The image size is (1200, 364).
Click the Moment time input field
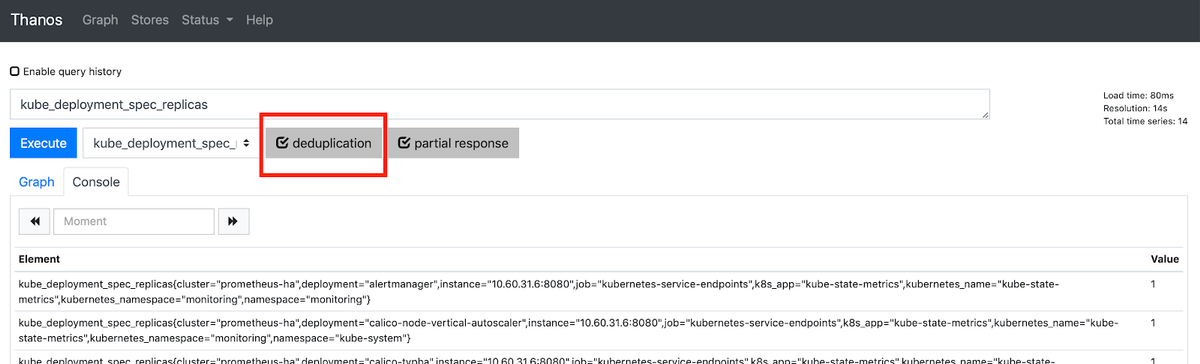[x=133, y=221]
